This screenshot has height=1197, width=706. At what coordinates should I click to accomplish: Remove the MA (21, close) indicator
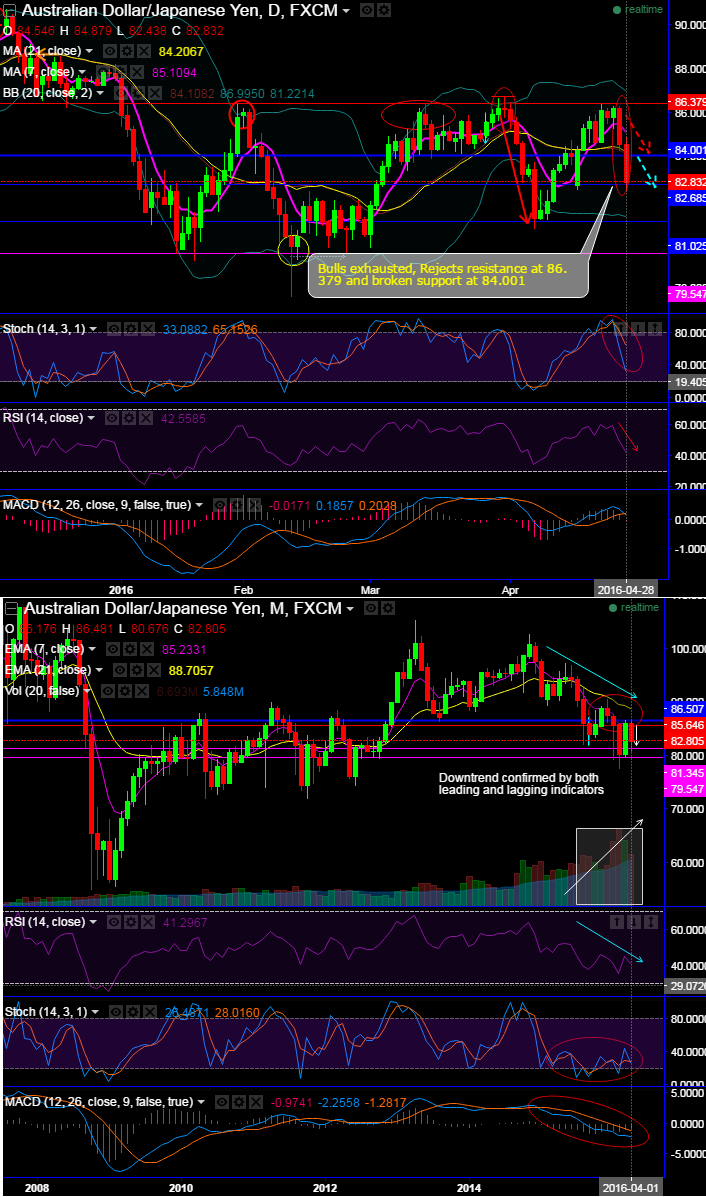click(142, 51)
